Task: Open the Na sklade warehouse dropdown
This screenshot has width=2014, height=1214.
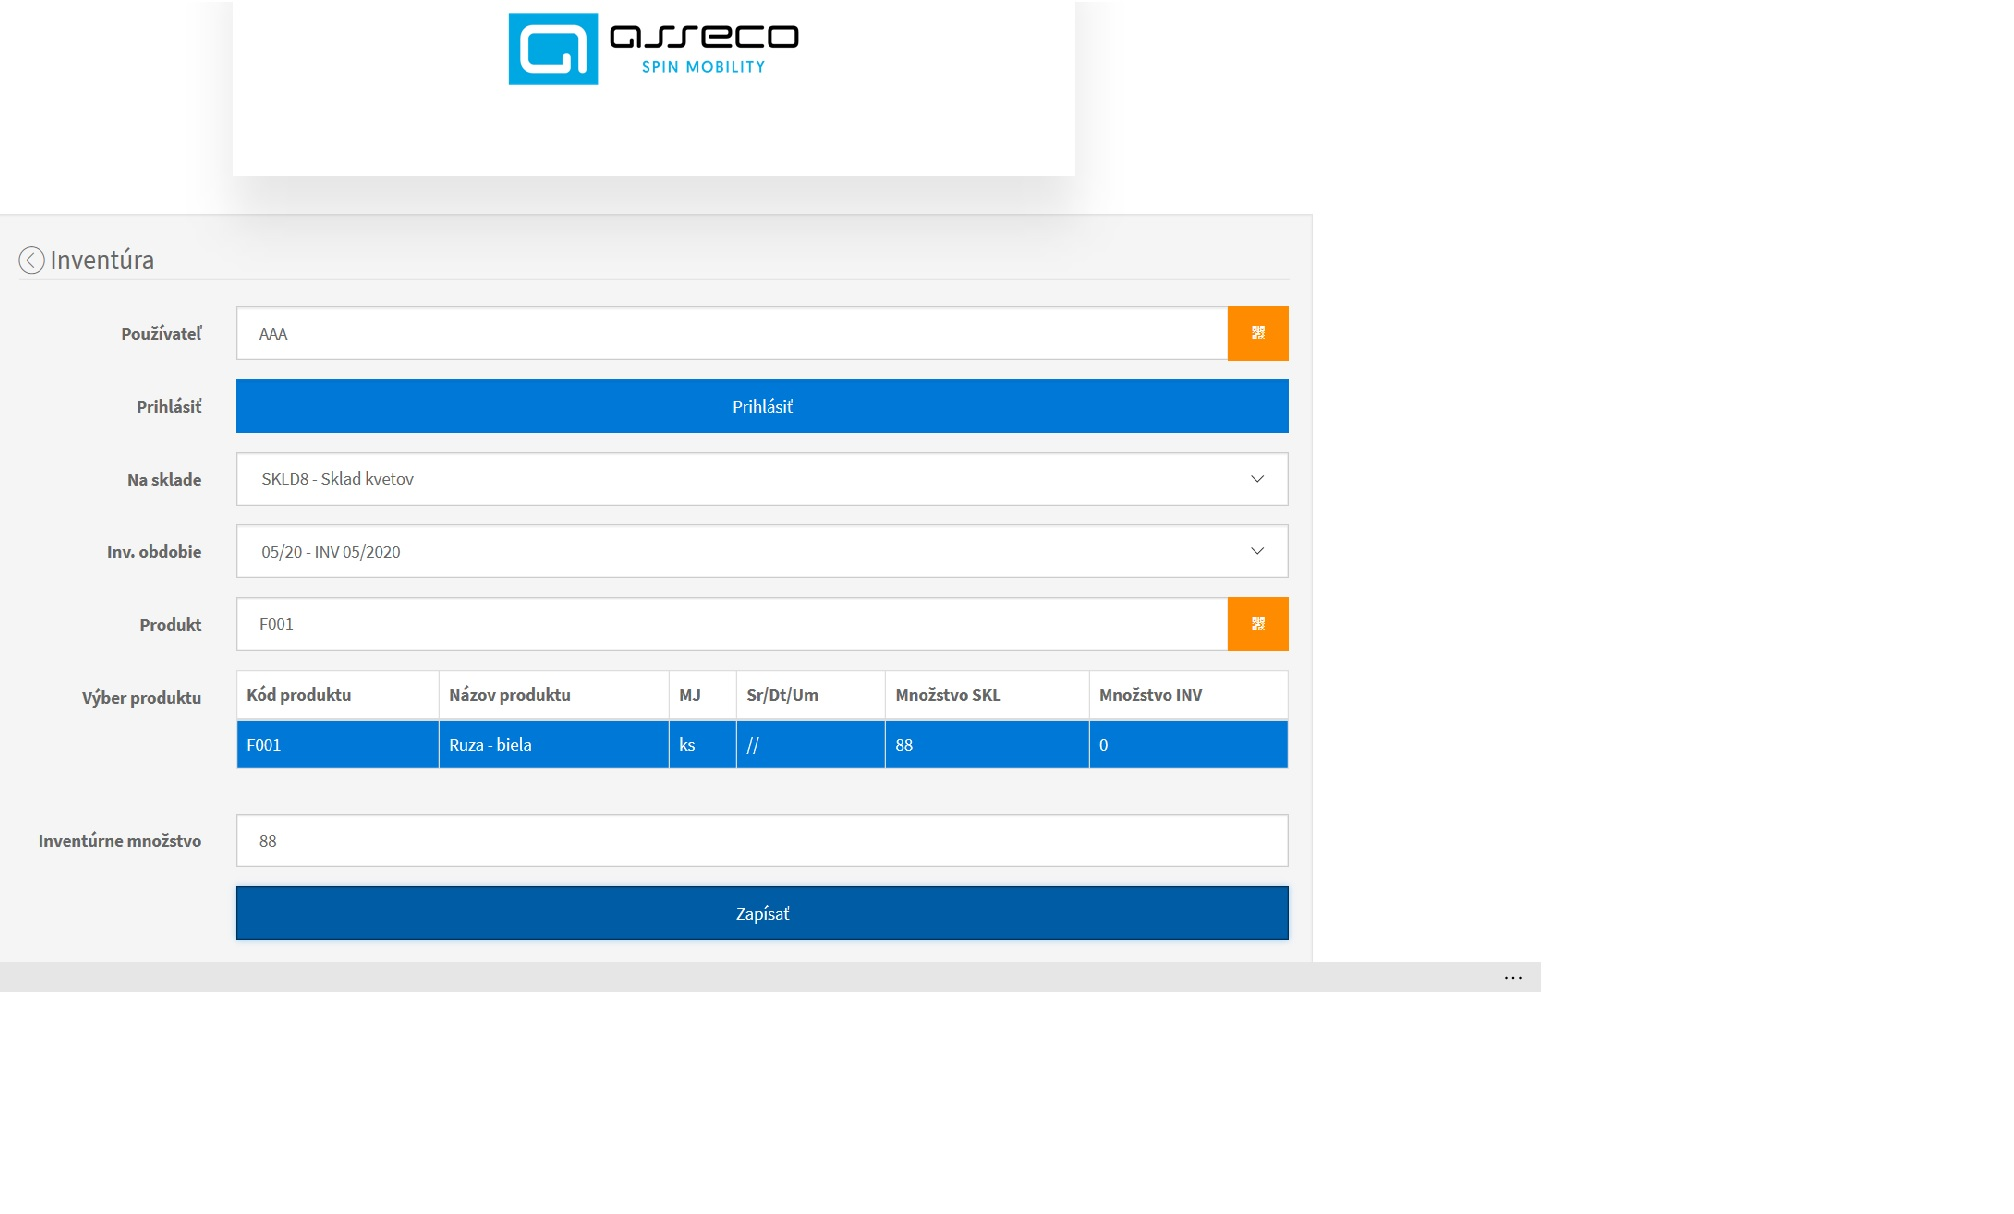Action: tap(762, 479)
